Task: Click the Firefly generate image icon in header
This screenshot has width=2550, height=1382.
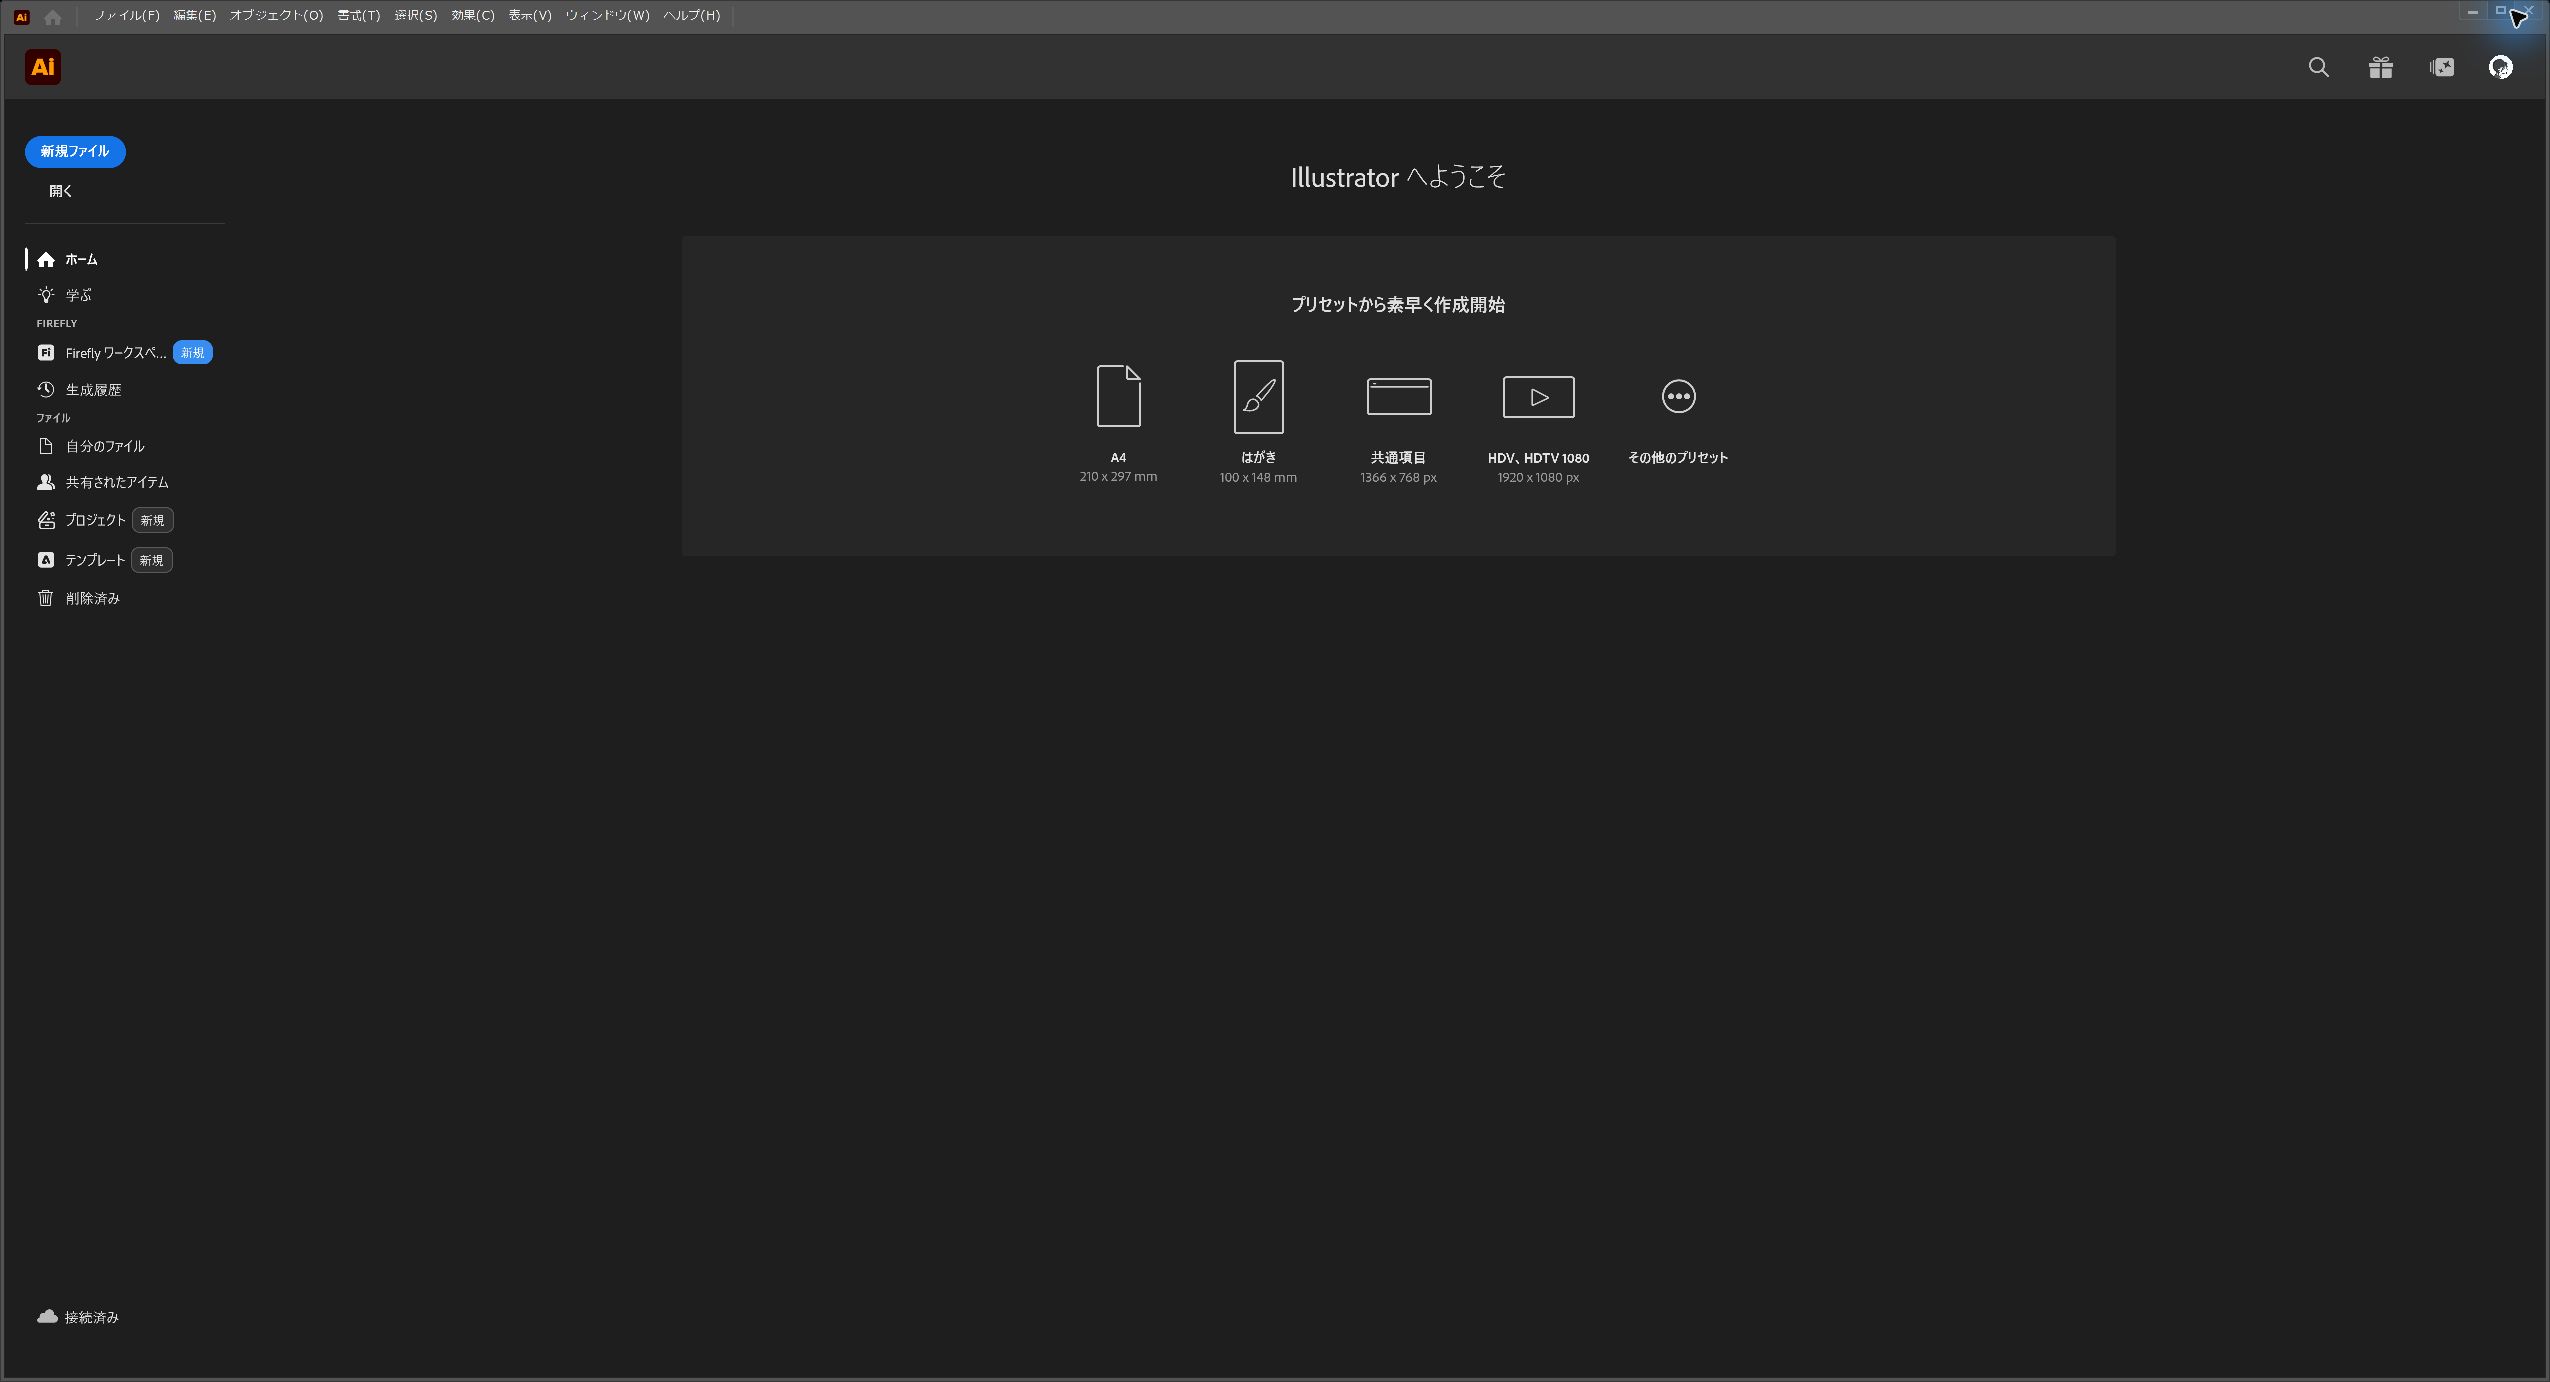Action: (2441, 67)
